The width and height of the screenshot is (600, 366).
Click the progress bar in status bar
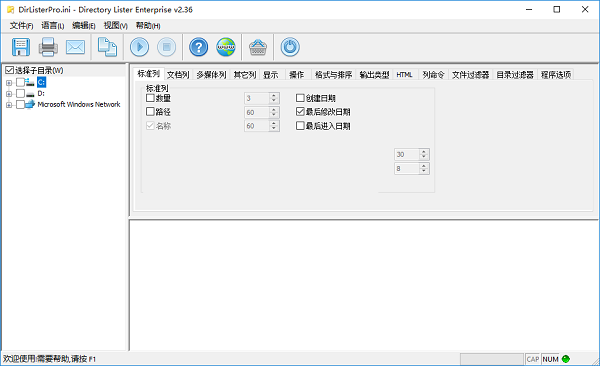pyautogui.click(x=491, y=359)
